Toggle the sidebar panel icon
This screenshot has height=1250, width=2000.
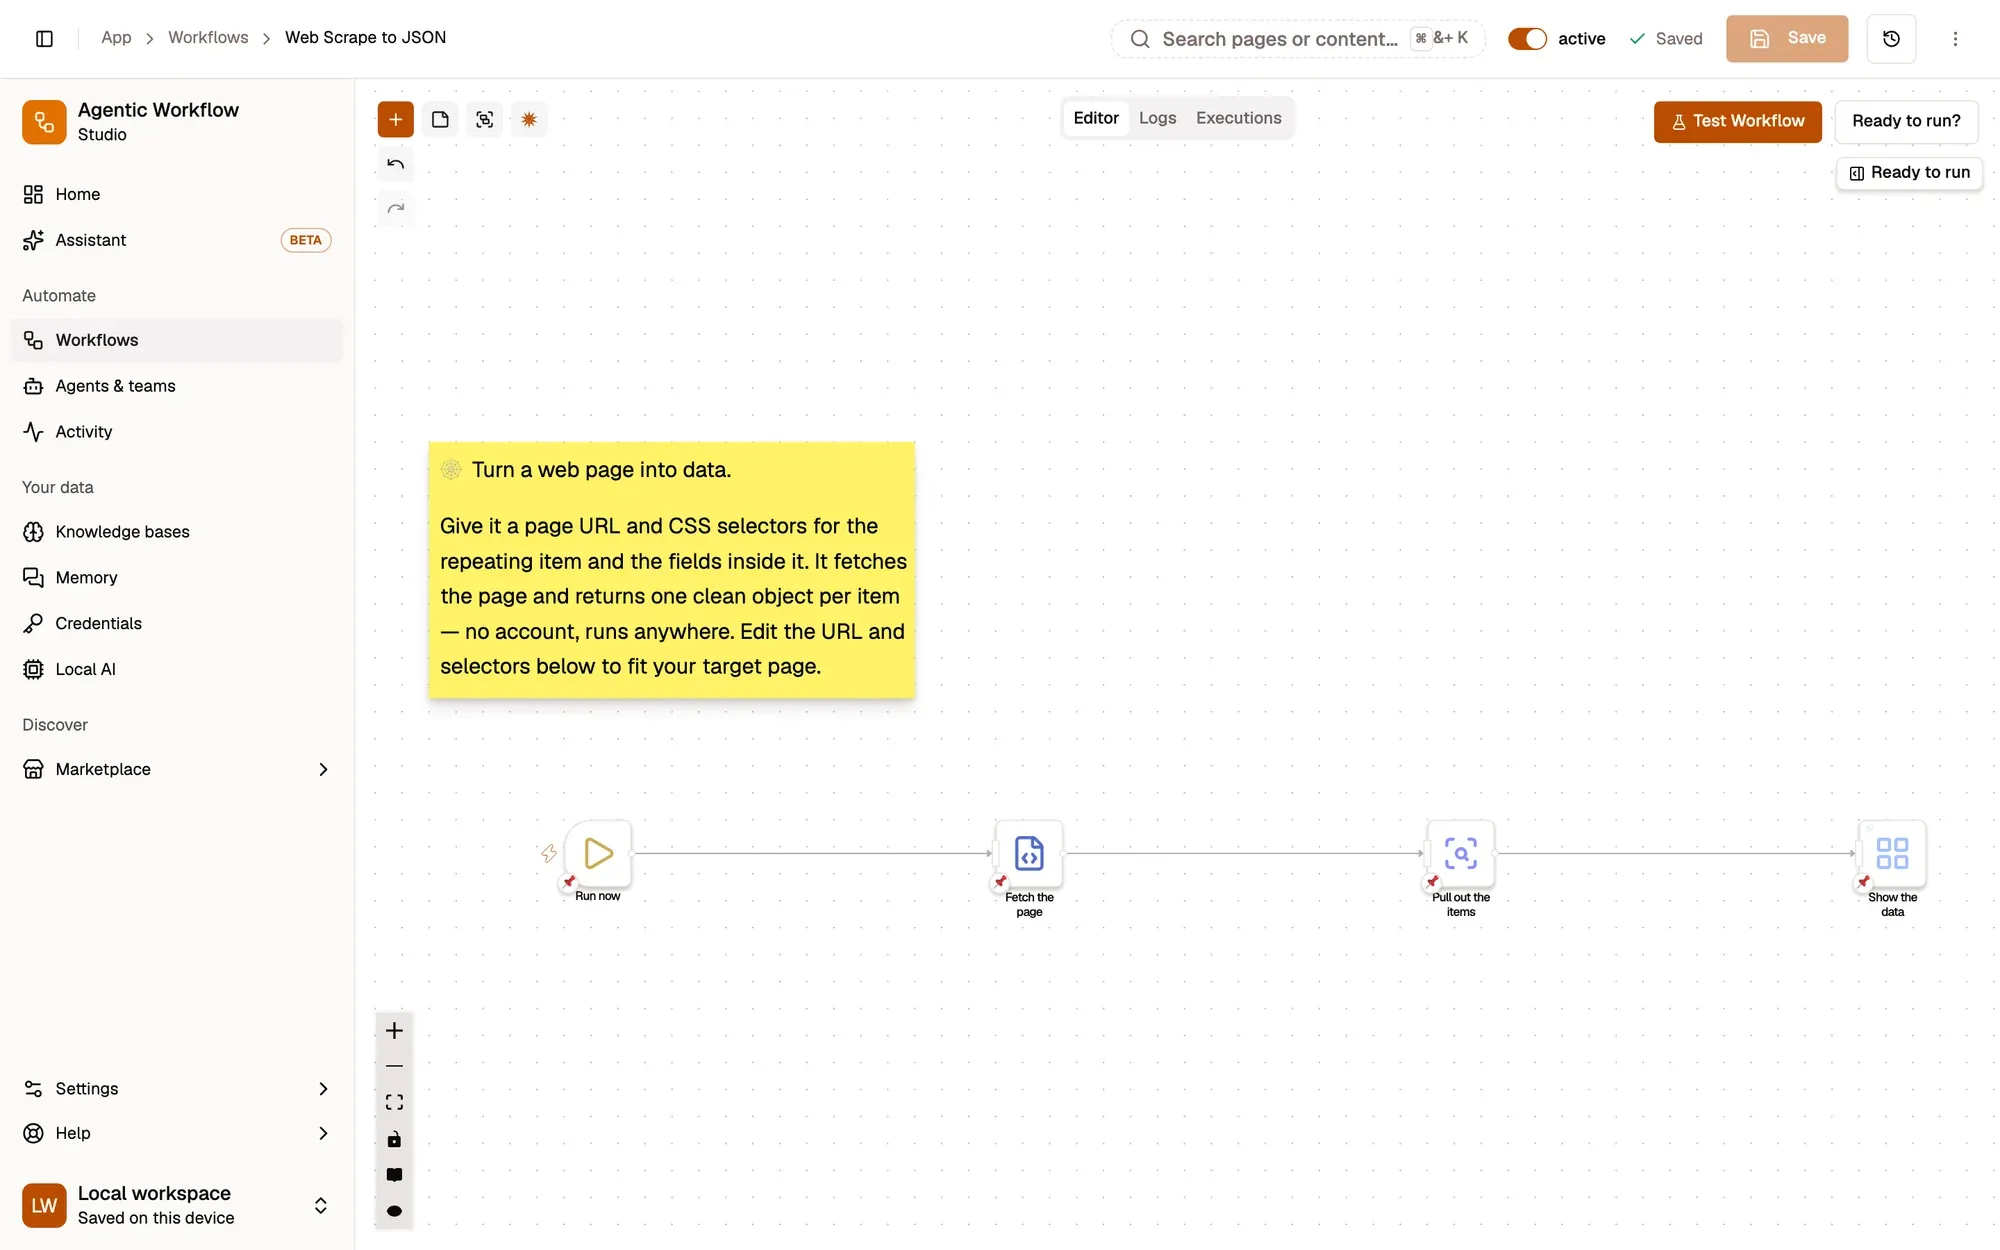(44, 38)
